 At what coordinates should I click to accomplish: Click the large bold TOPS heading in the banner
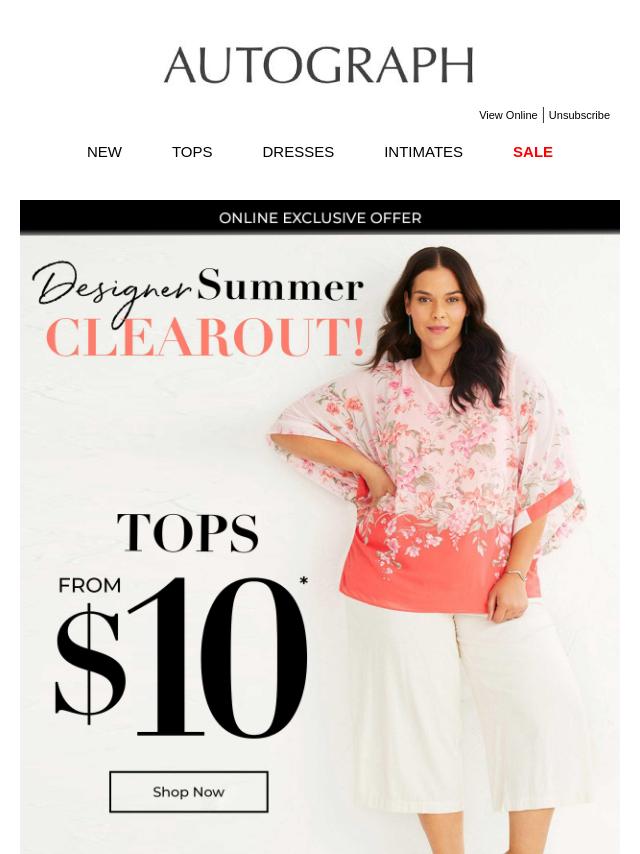click(187, 533)
